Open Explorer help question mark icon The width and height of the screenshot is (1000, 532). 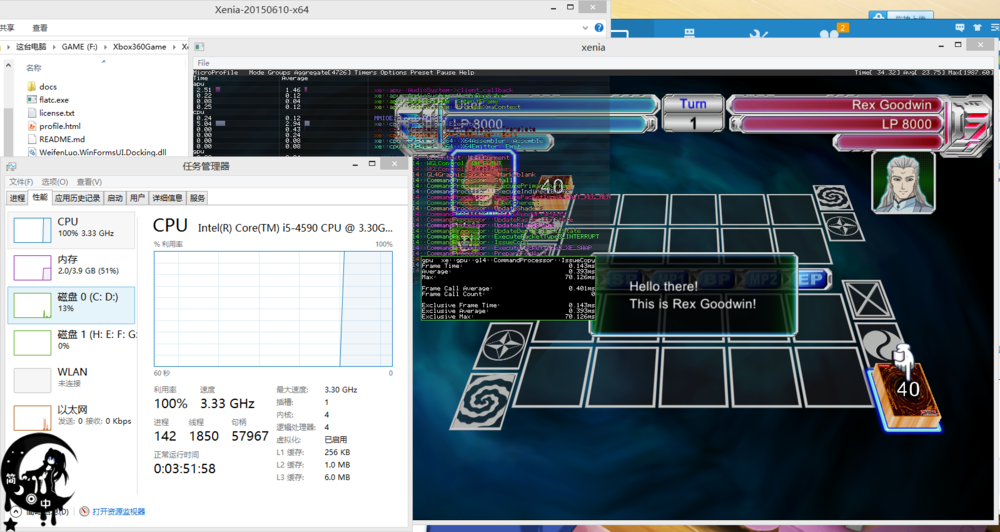pyautogui.click(x=599, y=27)
